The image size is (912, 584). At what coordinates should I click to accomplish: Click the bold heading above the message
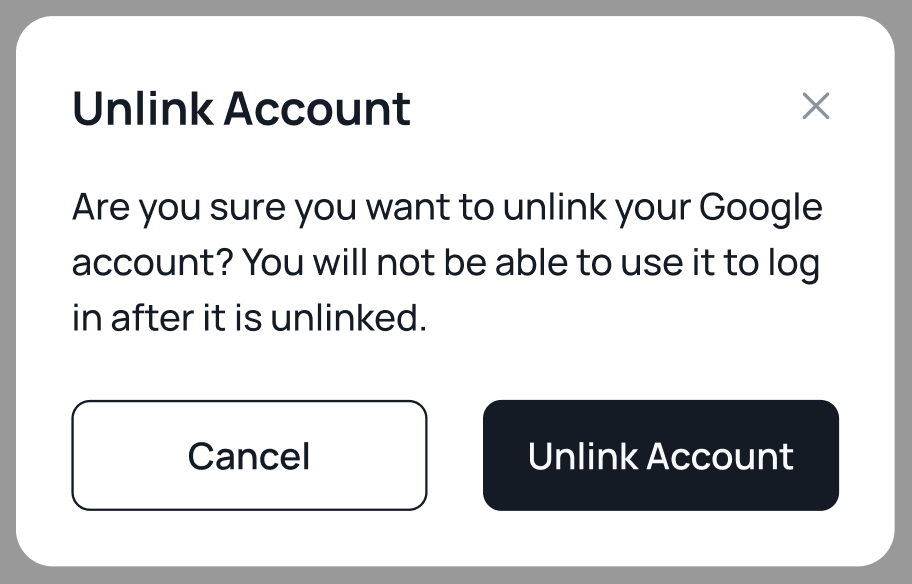pos(241,108)
